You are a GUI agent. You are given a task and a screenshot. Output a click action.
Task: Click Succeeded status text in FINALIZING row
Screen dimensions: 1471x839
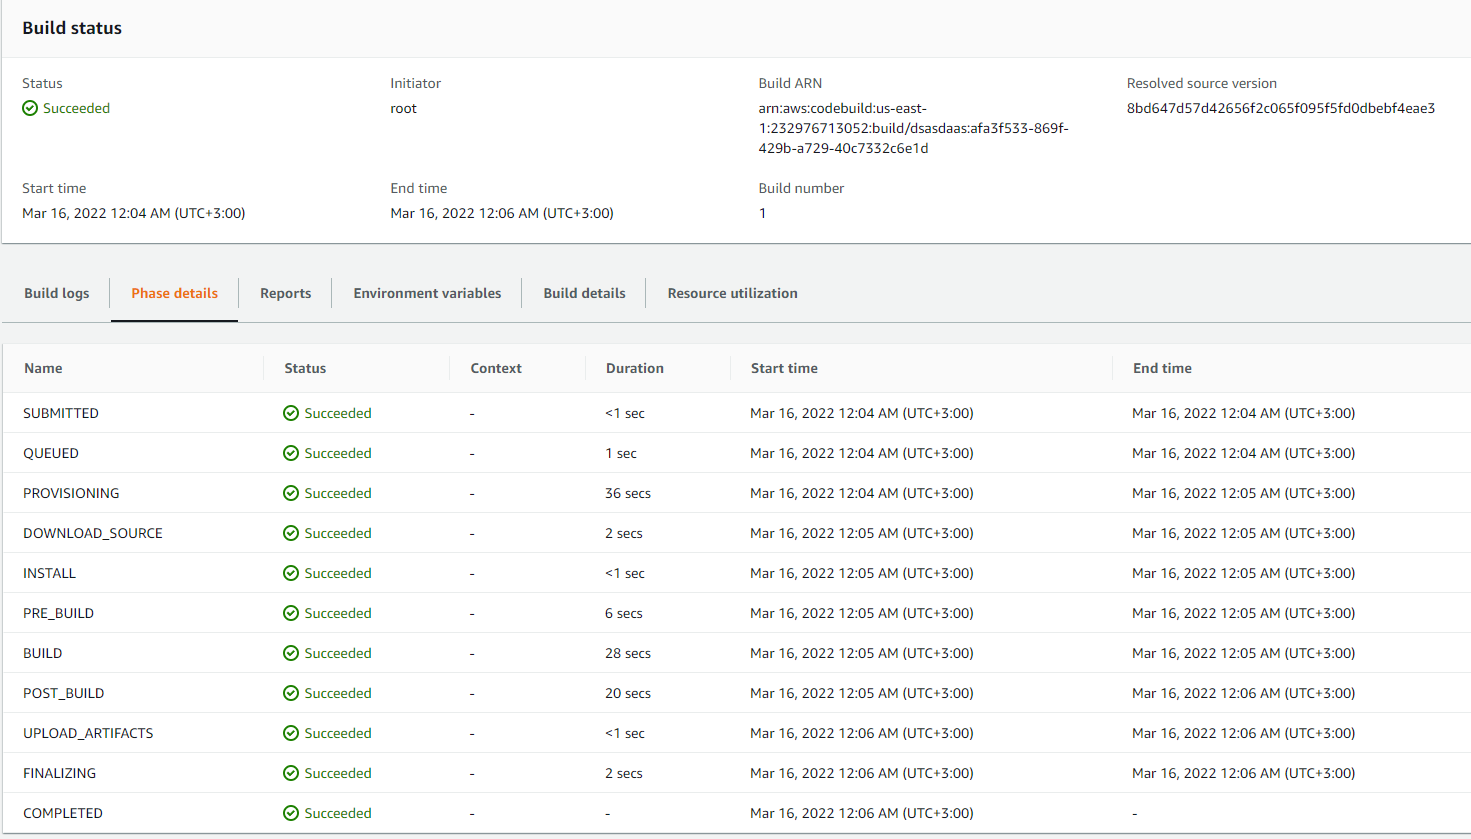coord(338,773)
